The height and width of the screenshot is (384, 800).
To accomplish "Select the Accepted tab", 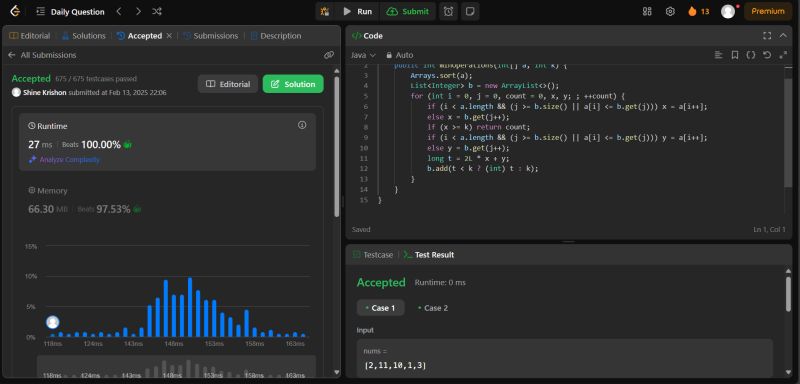I will (139, 36).
